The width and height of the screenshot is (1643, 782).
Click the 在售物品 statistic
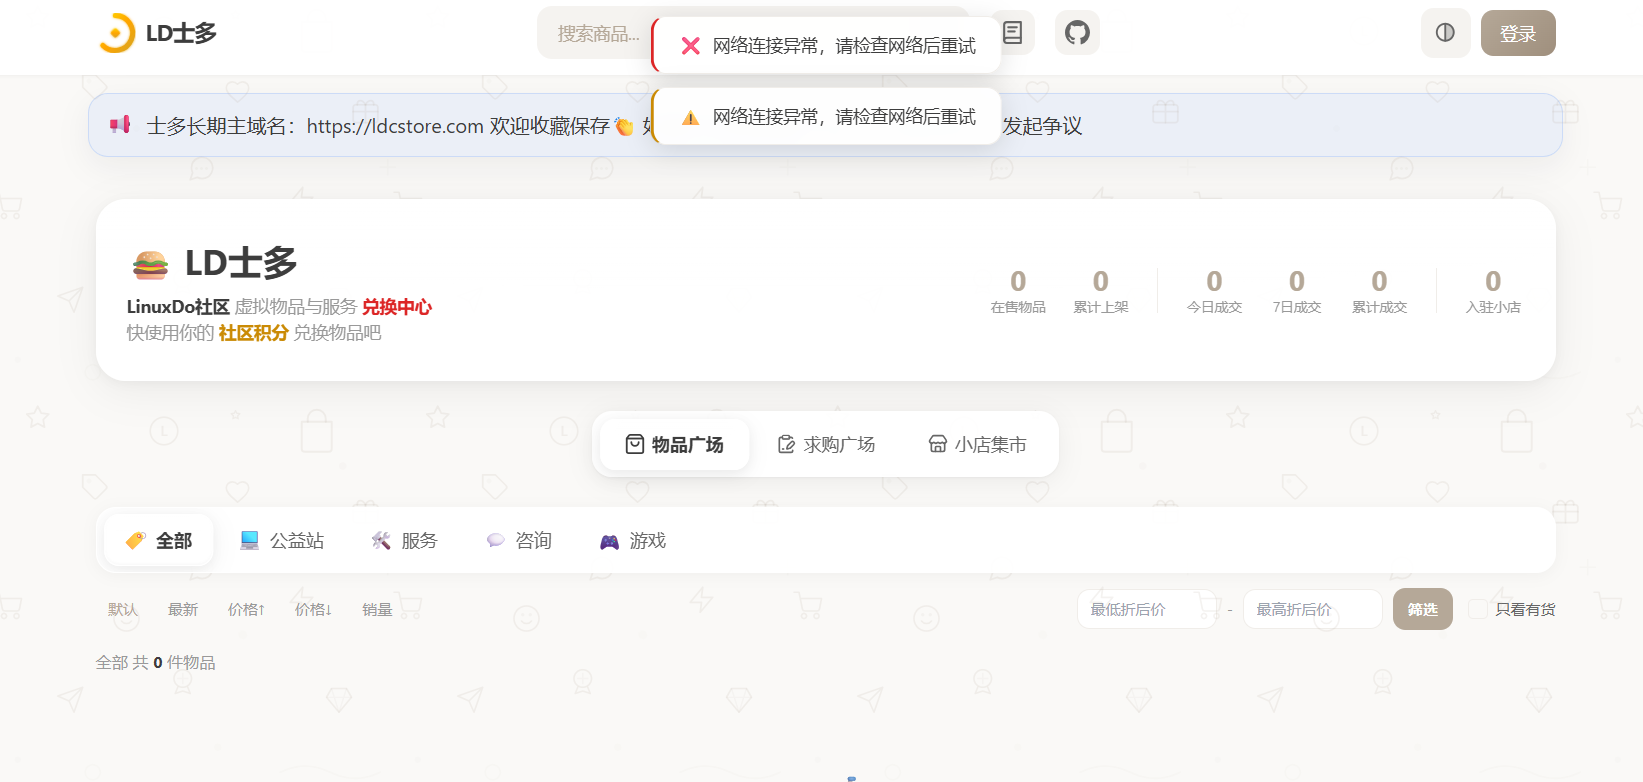point(1018,291)
